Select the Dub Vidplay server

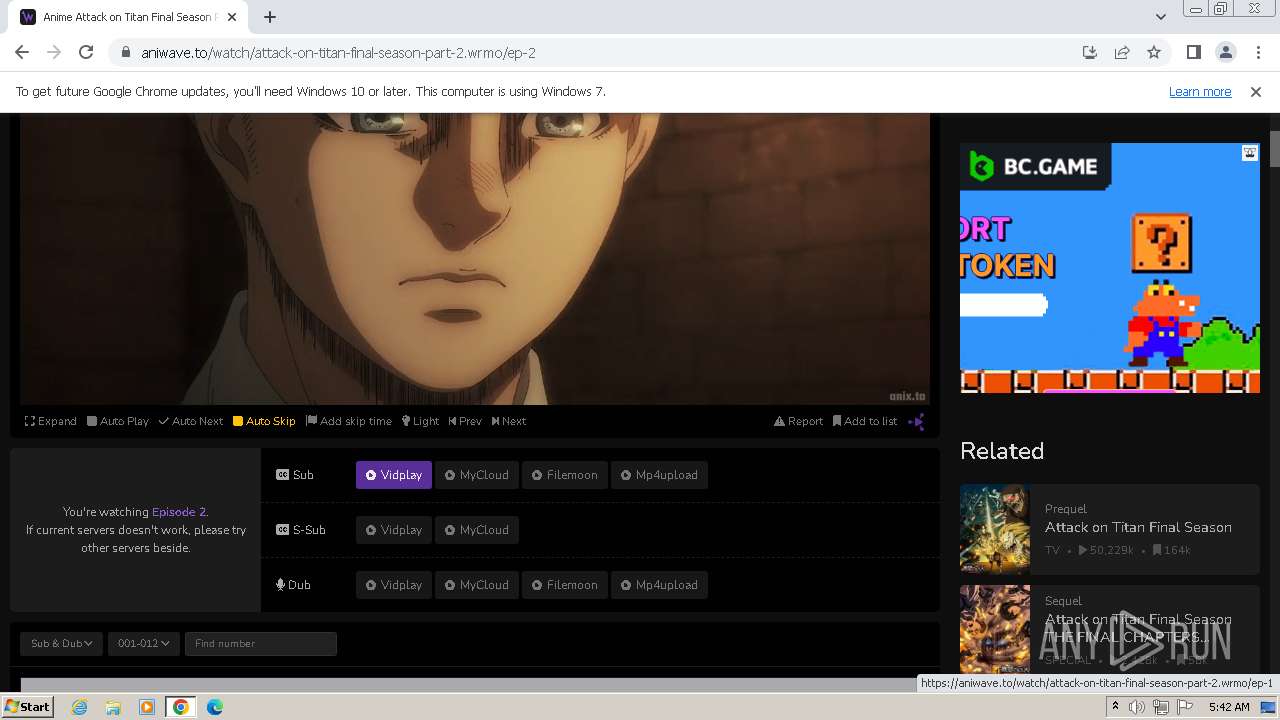tap(394, 585)
